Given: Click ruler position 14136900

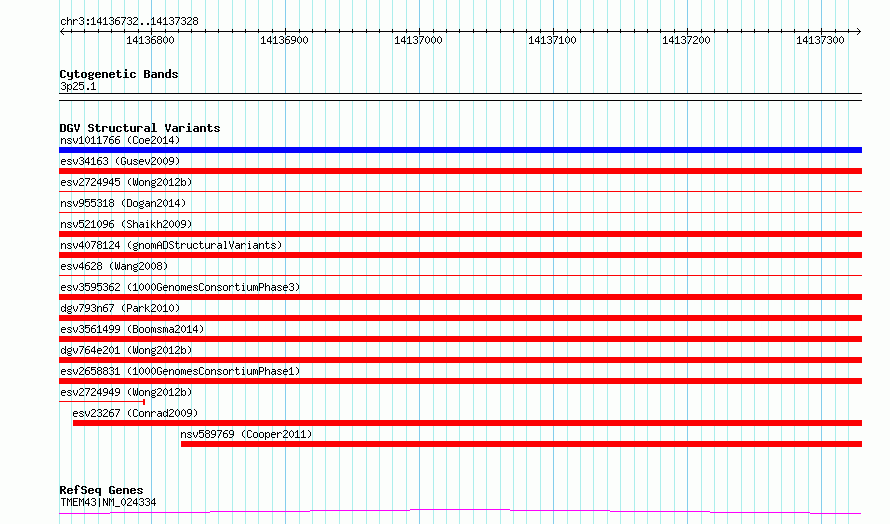Looking at the screenshot, I should [x=284, y=40].
